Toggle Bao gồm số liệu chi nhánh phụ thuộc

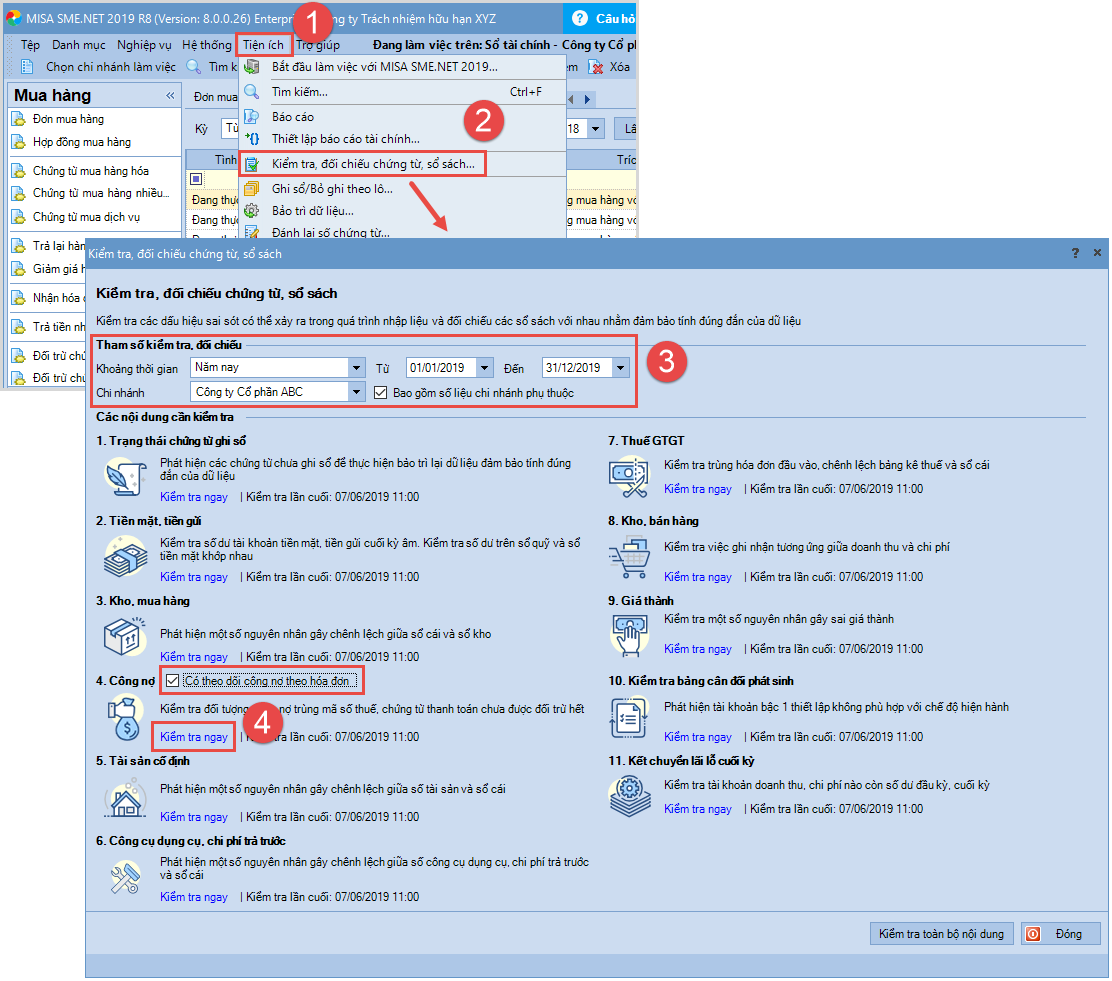[381, 392]
